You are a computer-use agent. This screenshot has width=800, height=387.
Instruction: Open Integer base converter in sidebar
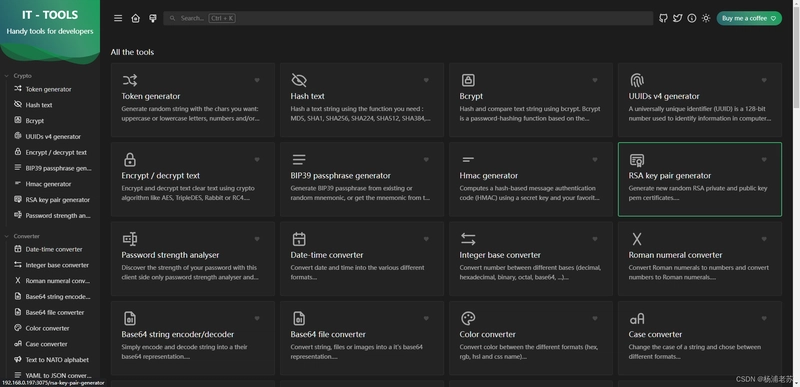[57, 265]
